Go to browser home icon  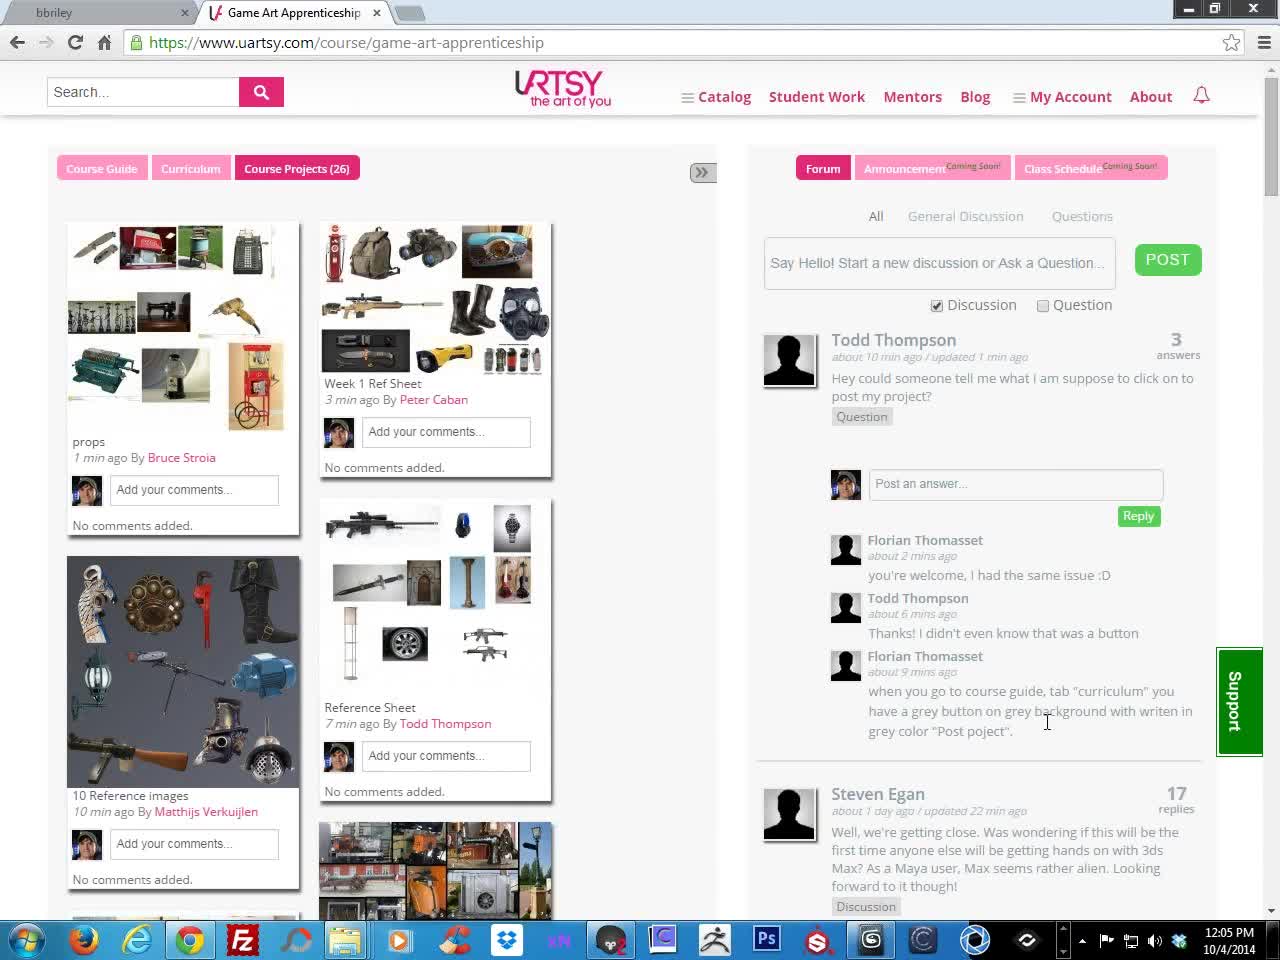point(104,42)
